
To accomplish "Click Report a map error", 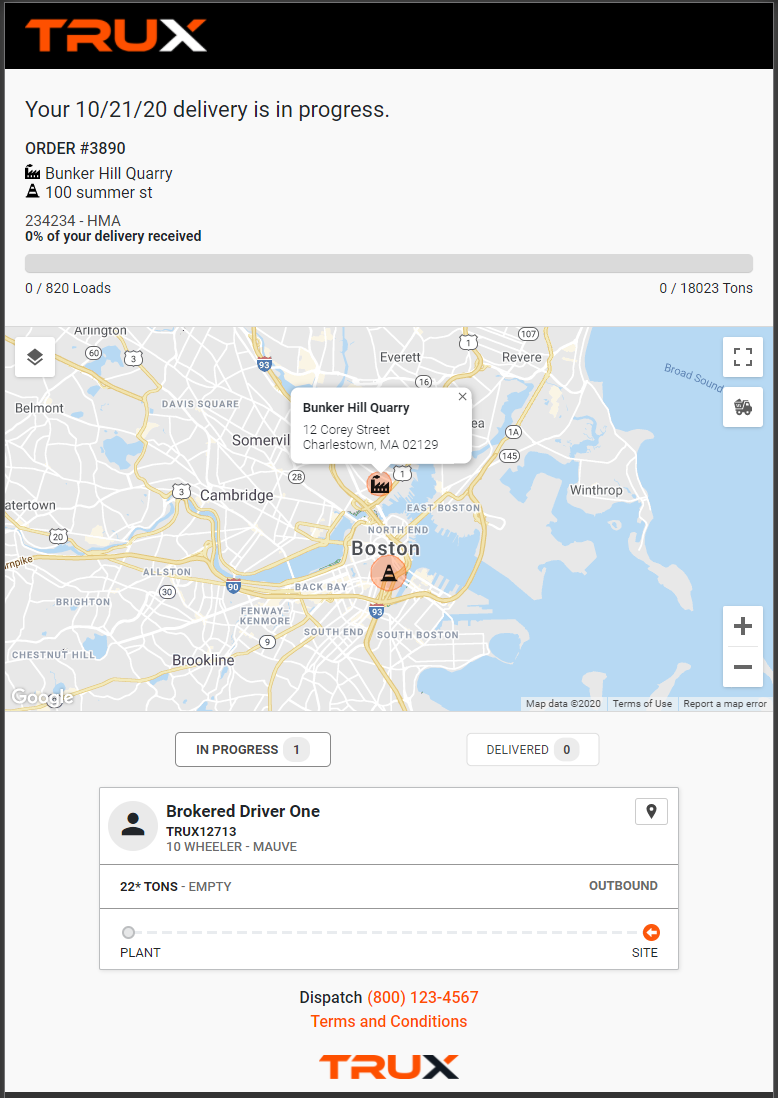I will tap(725, 704).
